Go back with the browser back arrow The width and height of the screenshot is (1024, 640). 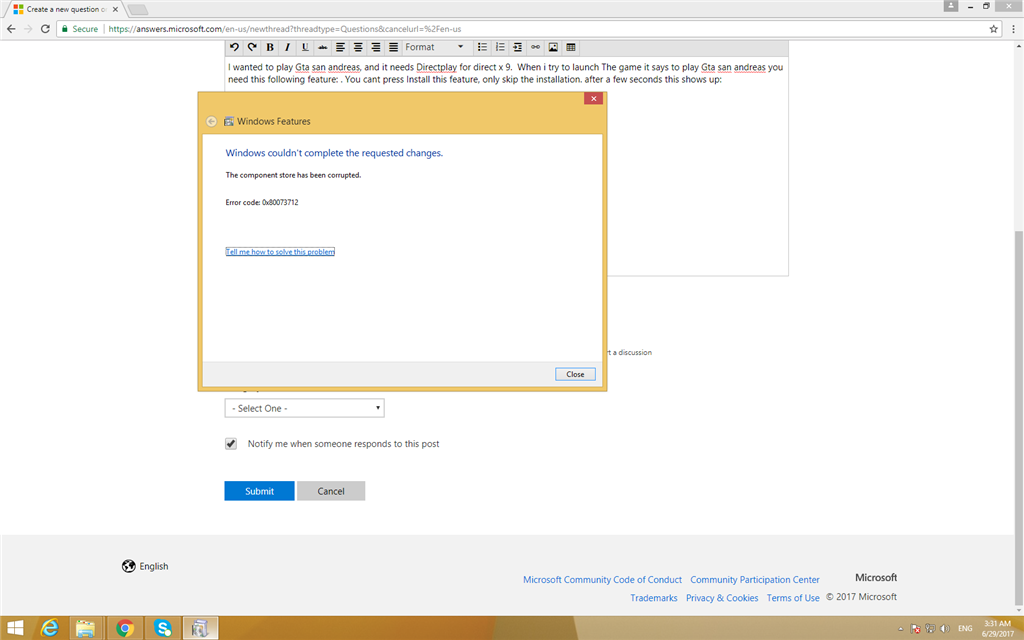[11, 29]
